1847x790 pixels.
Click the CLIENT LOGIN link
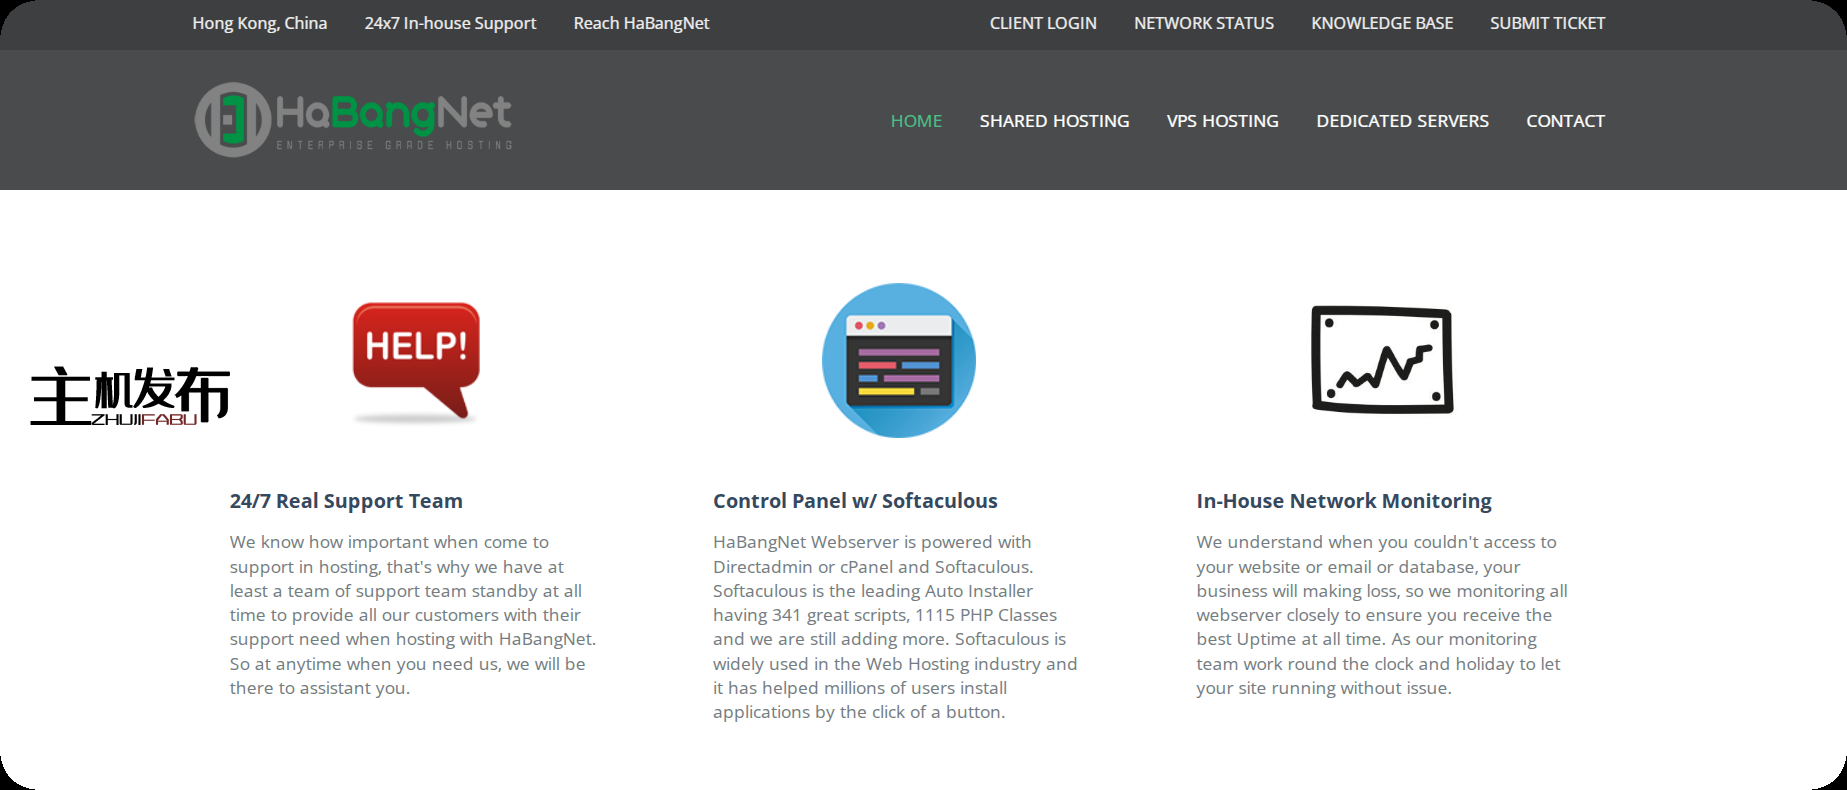[x=1043, y=23]
